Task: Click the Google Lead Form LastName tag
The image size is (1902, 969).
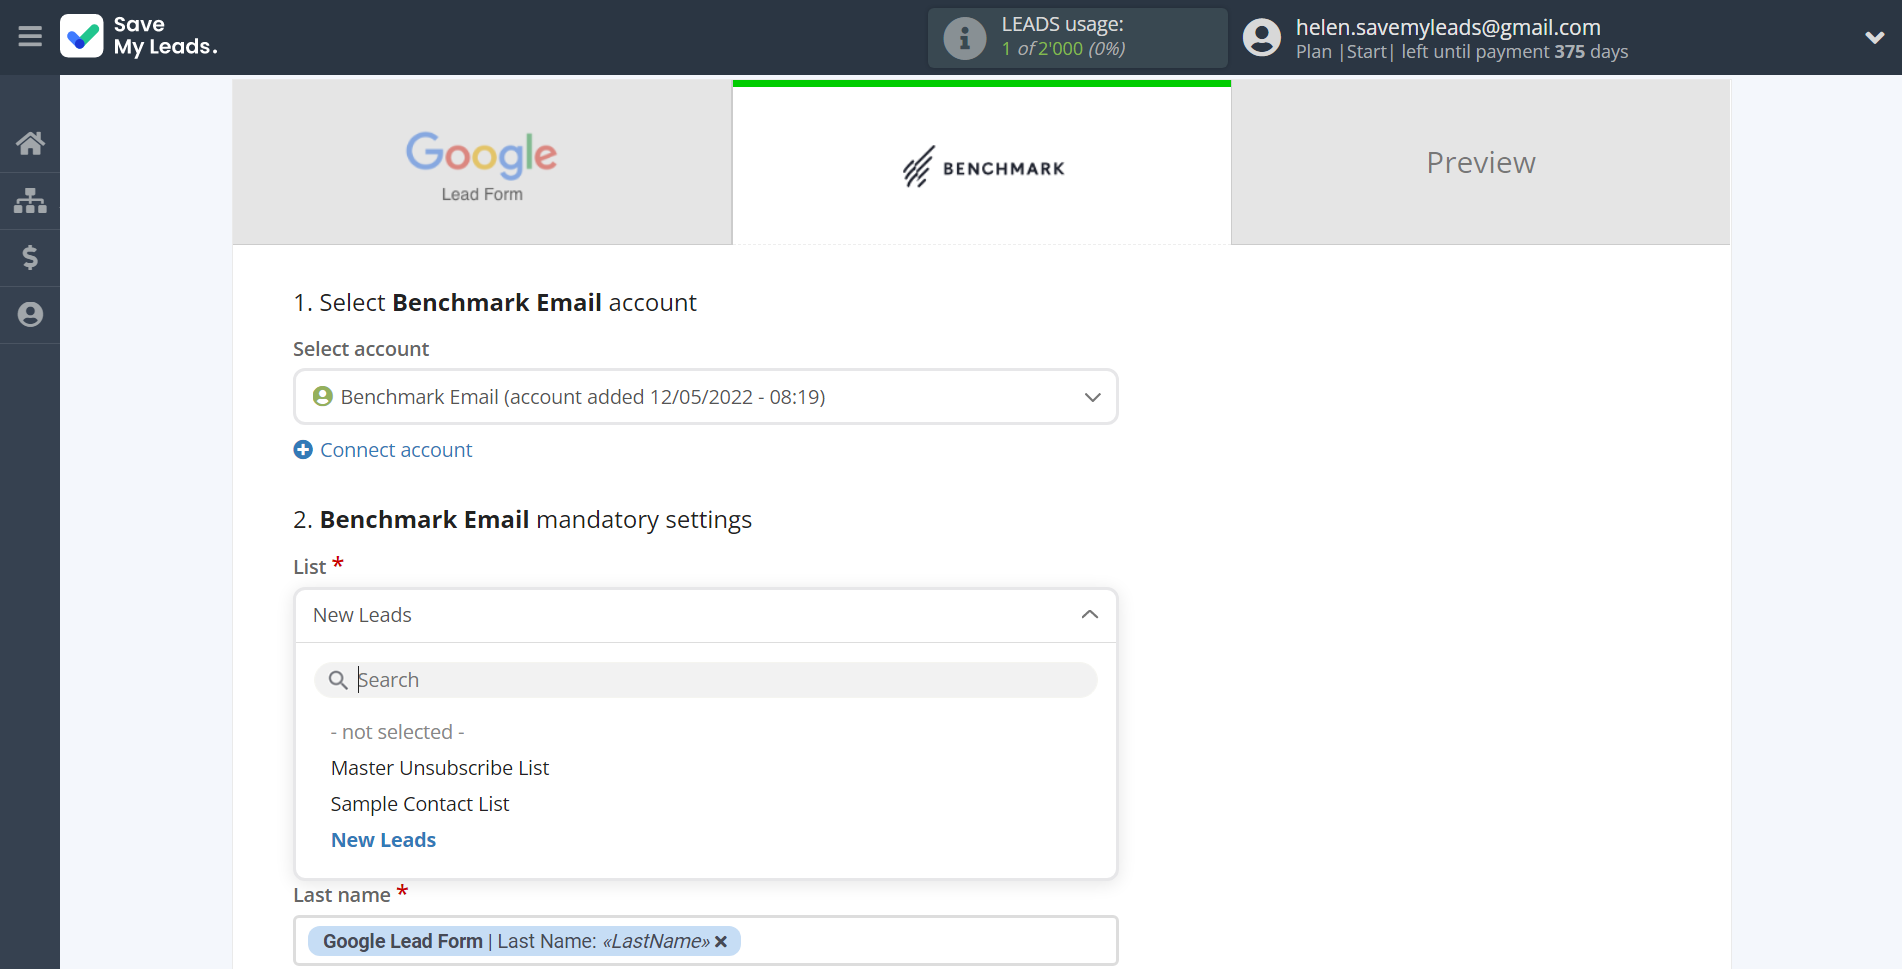Action: coord(524,941)
